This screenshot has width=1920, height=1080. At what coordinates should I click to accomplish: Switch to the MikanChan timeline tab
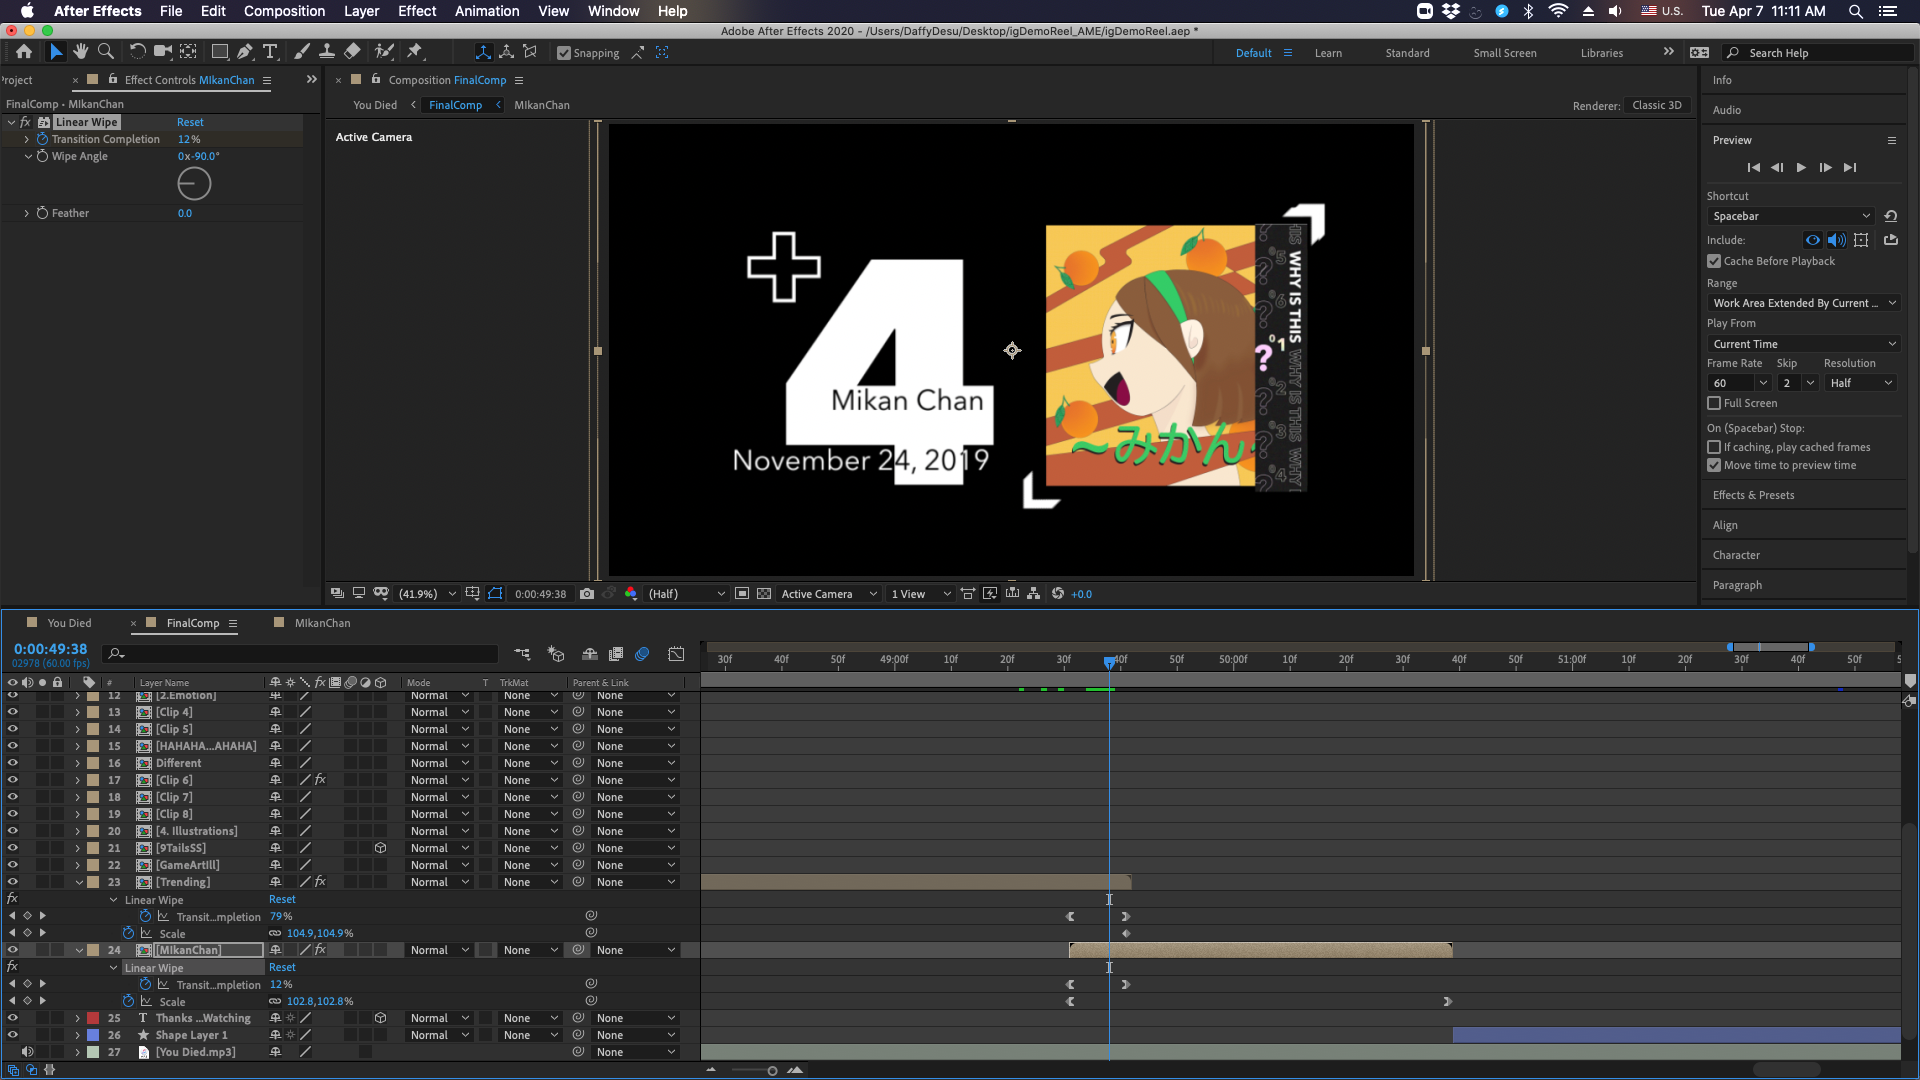pos(322,623)
